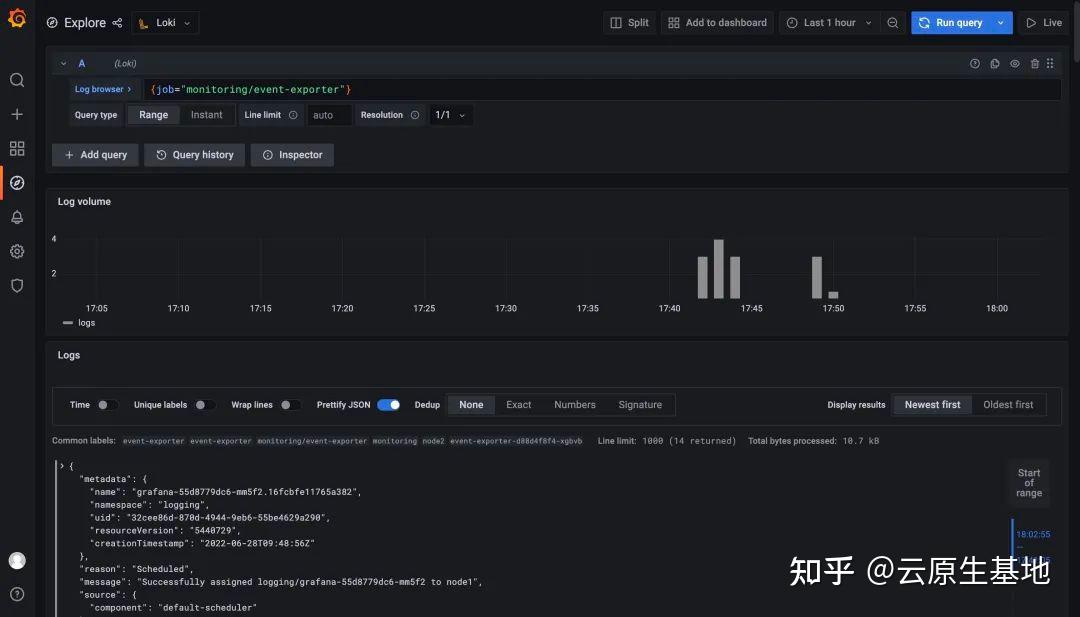Viewport: 1080px width, 617px height.
Task: Open the Loki data source picker
Action: (x=164, y=22)
